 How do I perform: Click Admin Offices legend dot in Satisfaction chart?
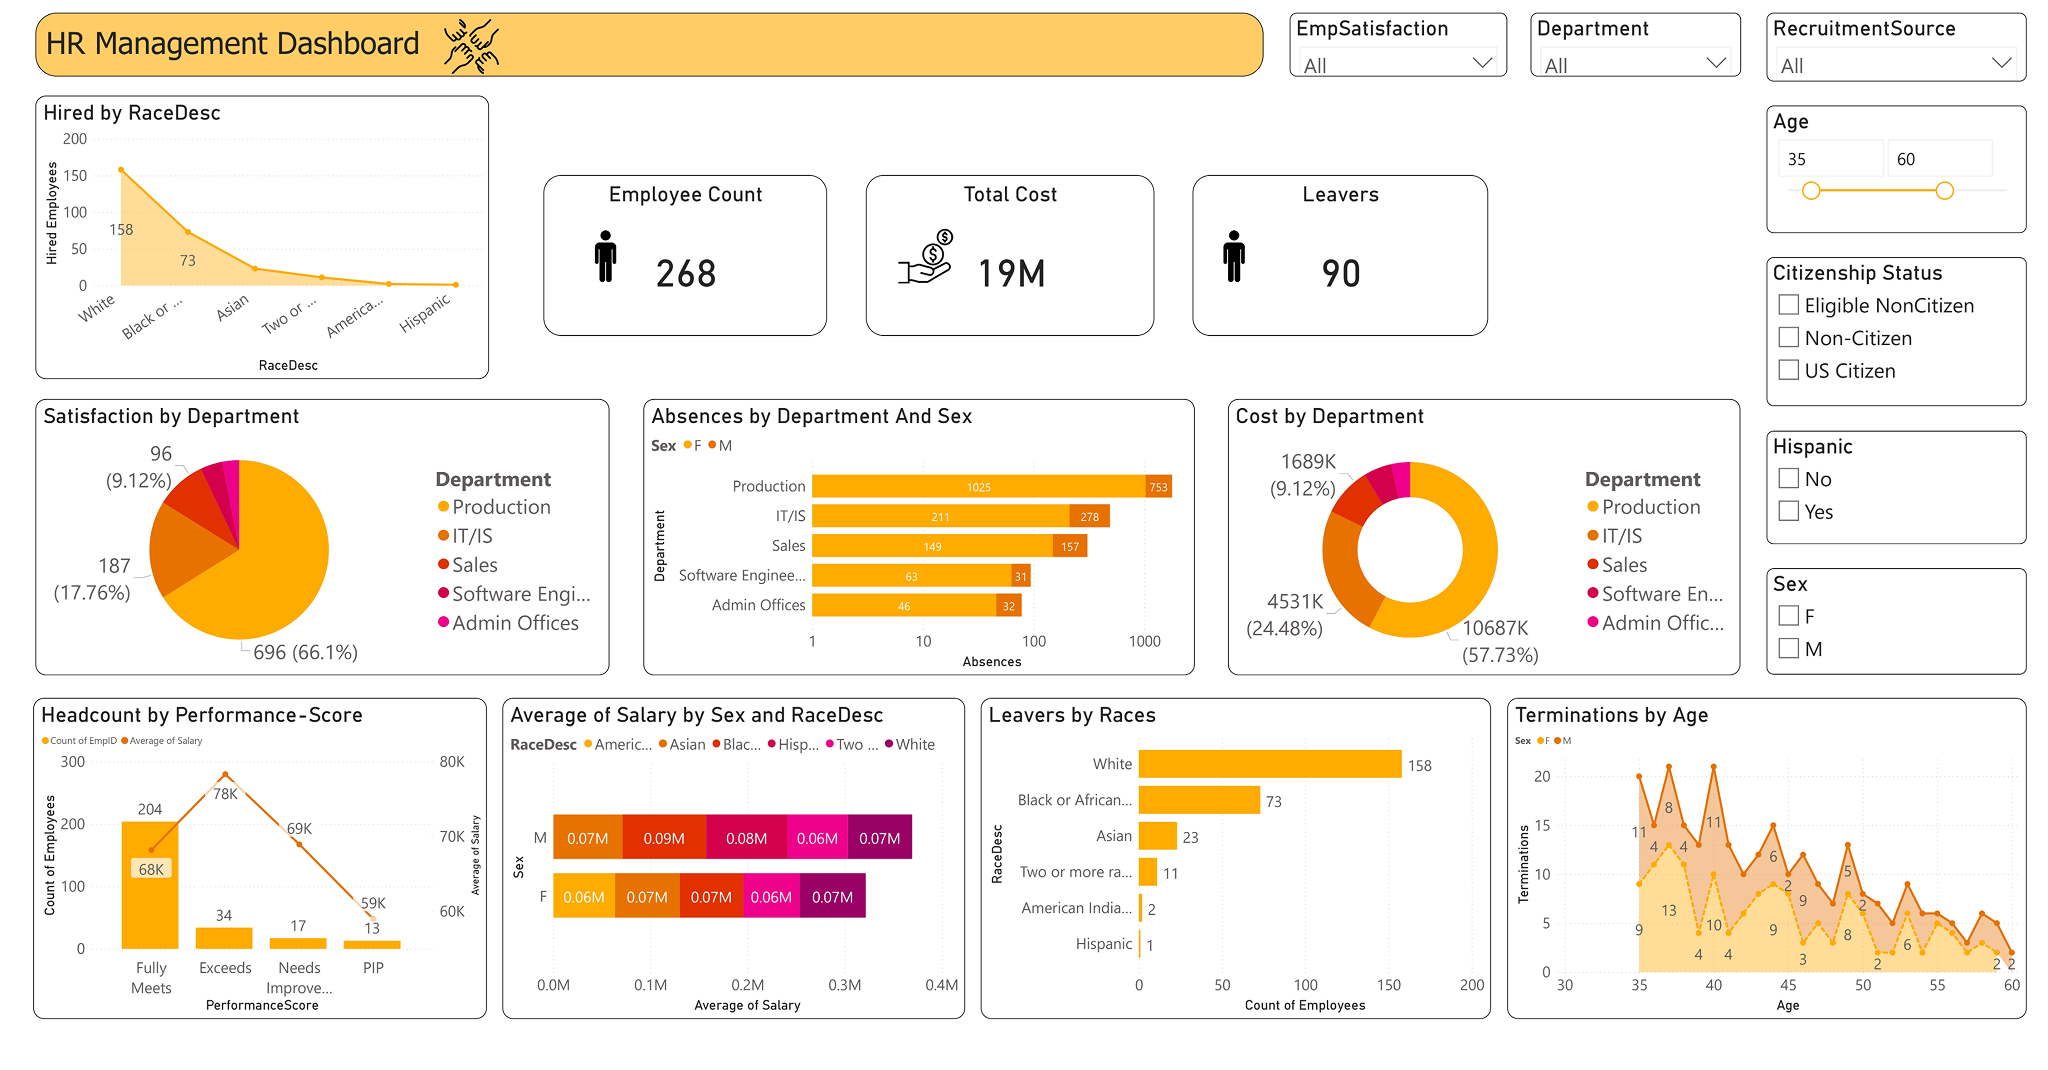443,623
